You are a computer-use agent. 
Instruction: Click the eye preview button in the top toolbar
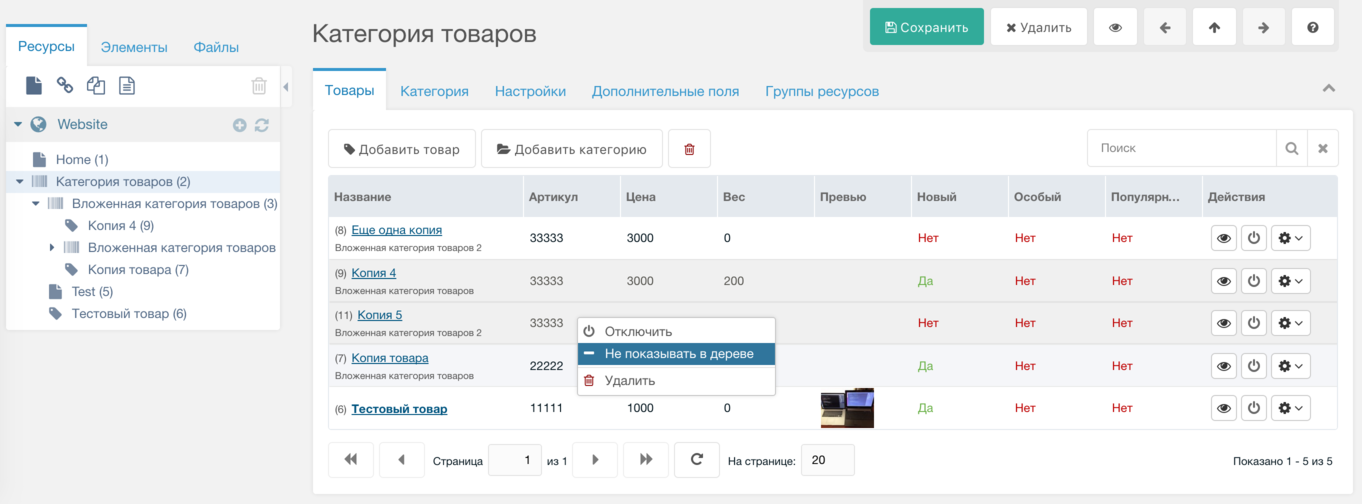[1115, 28]
